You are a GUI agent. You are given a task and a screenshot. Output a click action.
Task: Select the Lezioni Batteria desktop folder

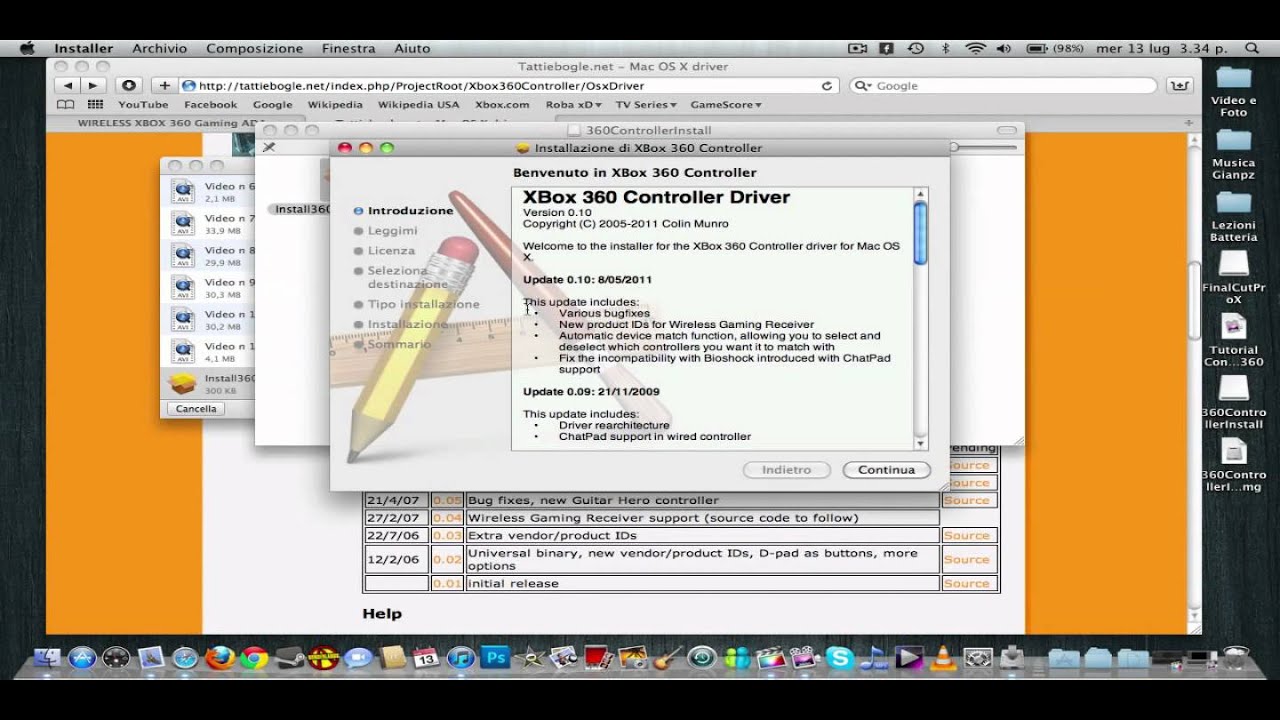pyautogui.click(x=1233, y=217)
